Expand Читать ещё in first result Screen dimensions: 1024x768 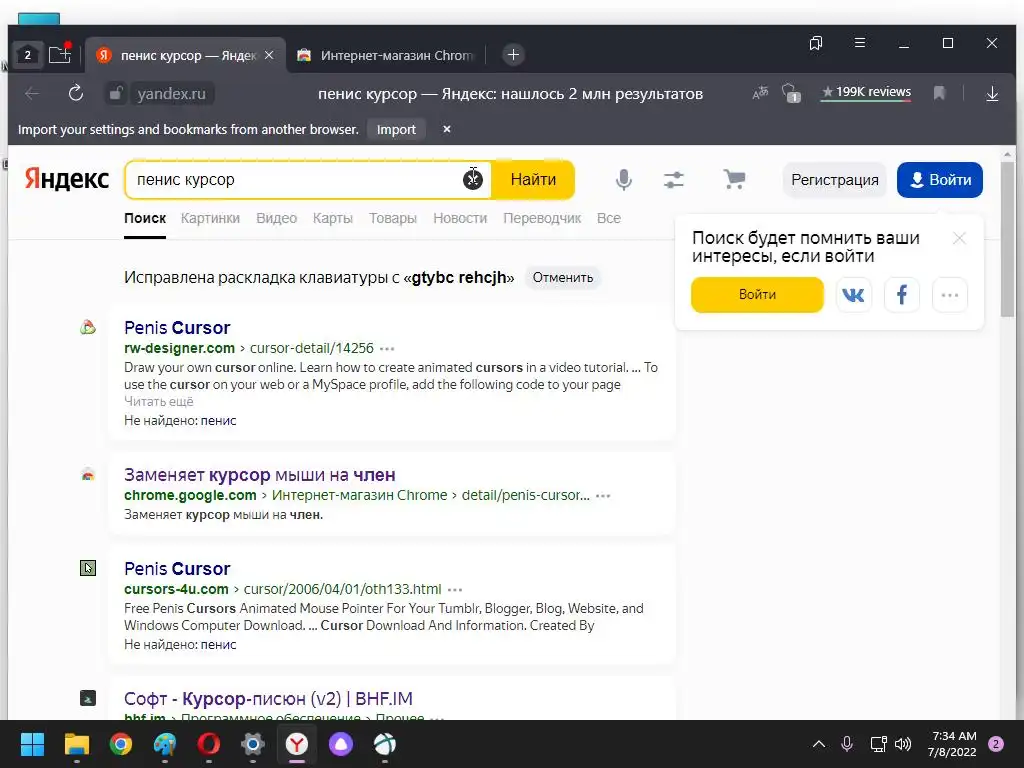click(159, 402)
